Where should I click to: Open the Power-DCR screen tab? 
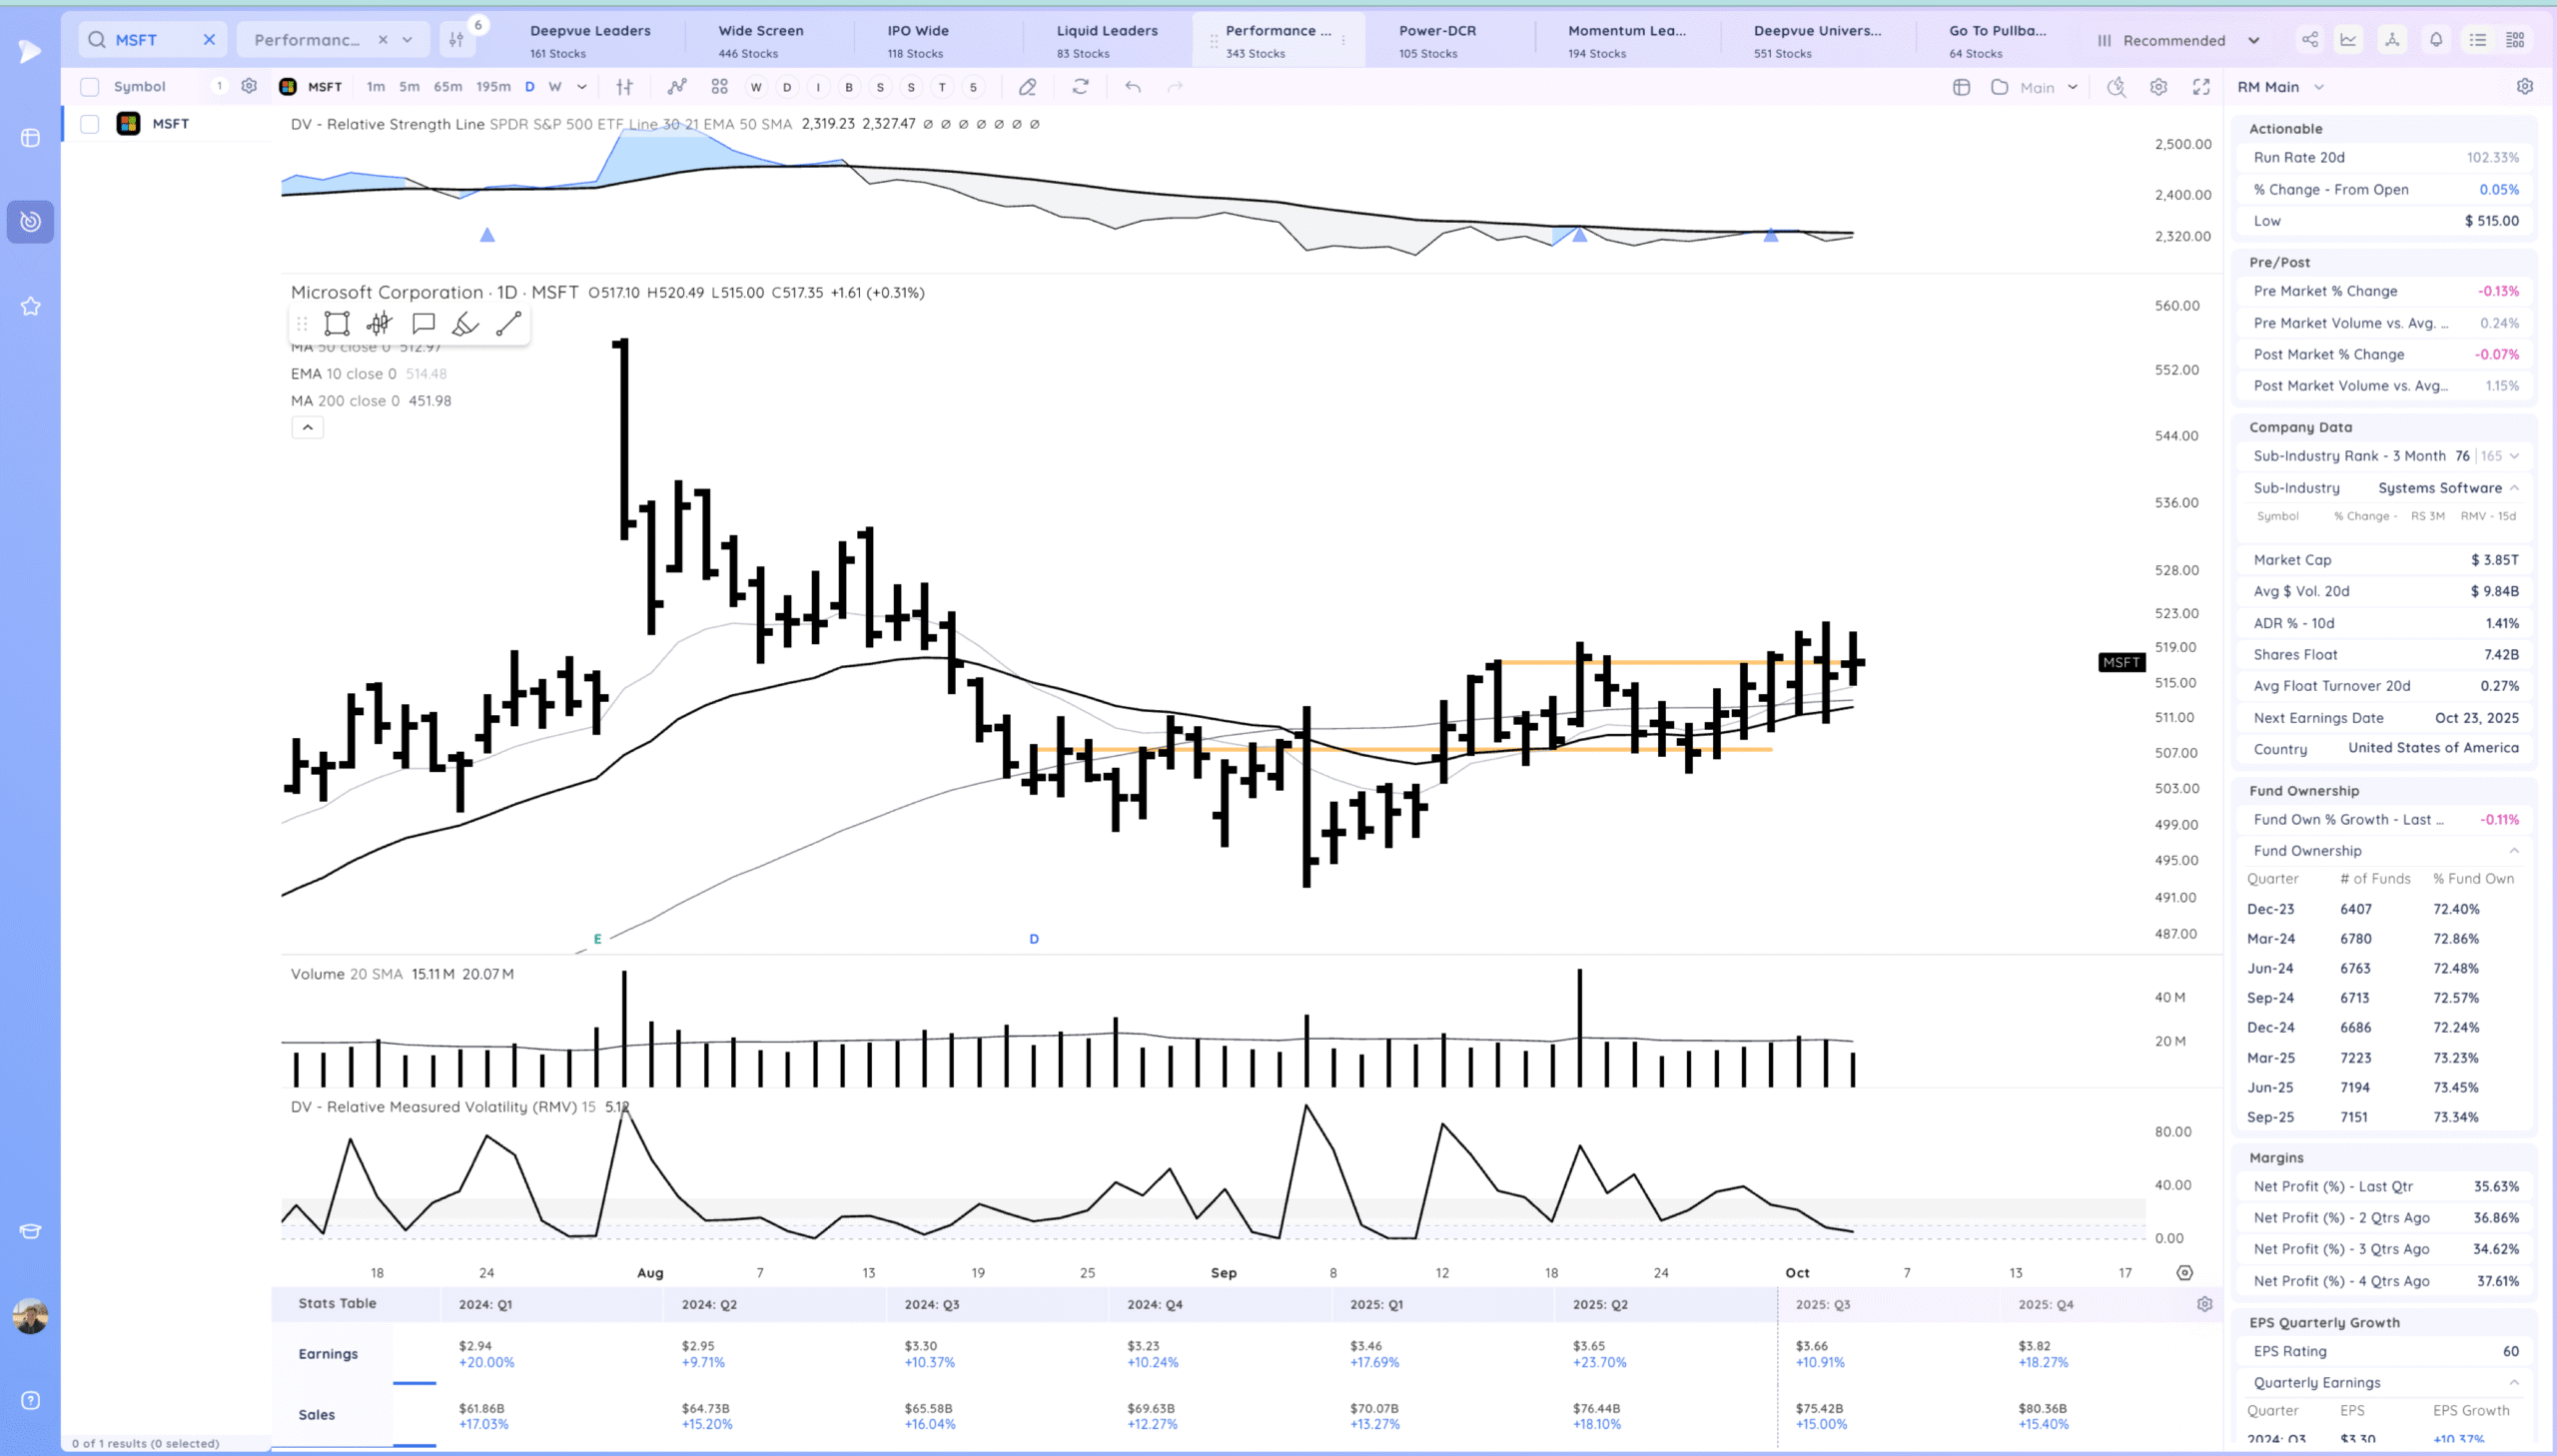[x=1436, y=40]
